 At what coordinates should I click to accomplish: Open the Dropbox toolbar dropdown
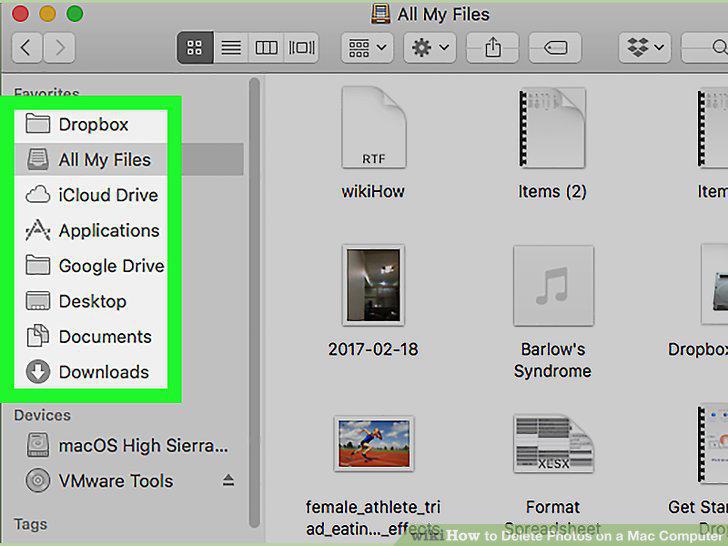pyautogui.click(x=644, y=47)
